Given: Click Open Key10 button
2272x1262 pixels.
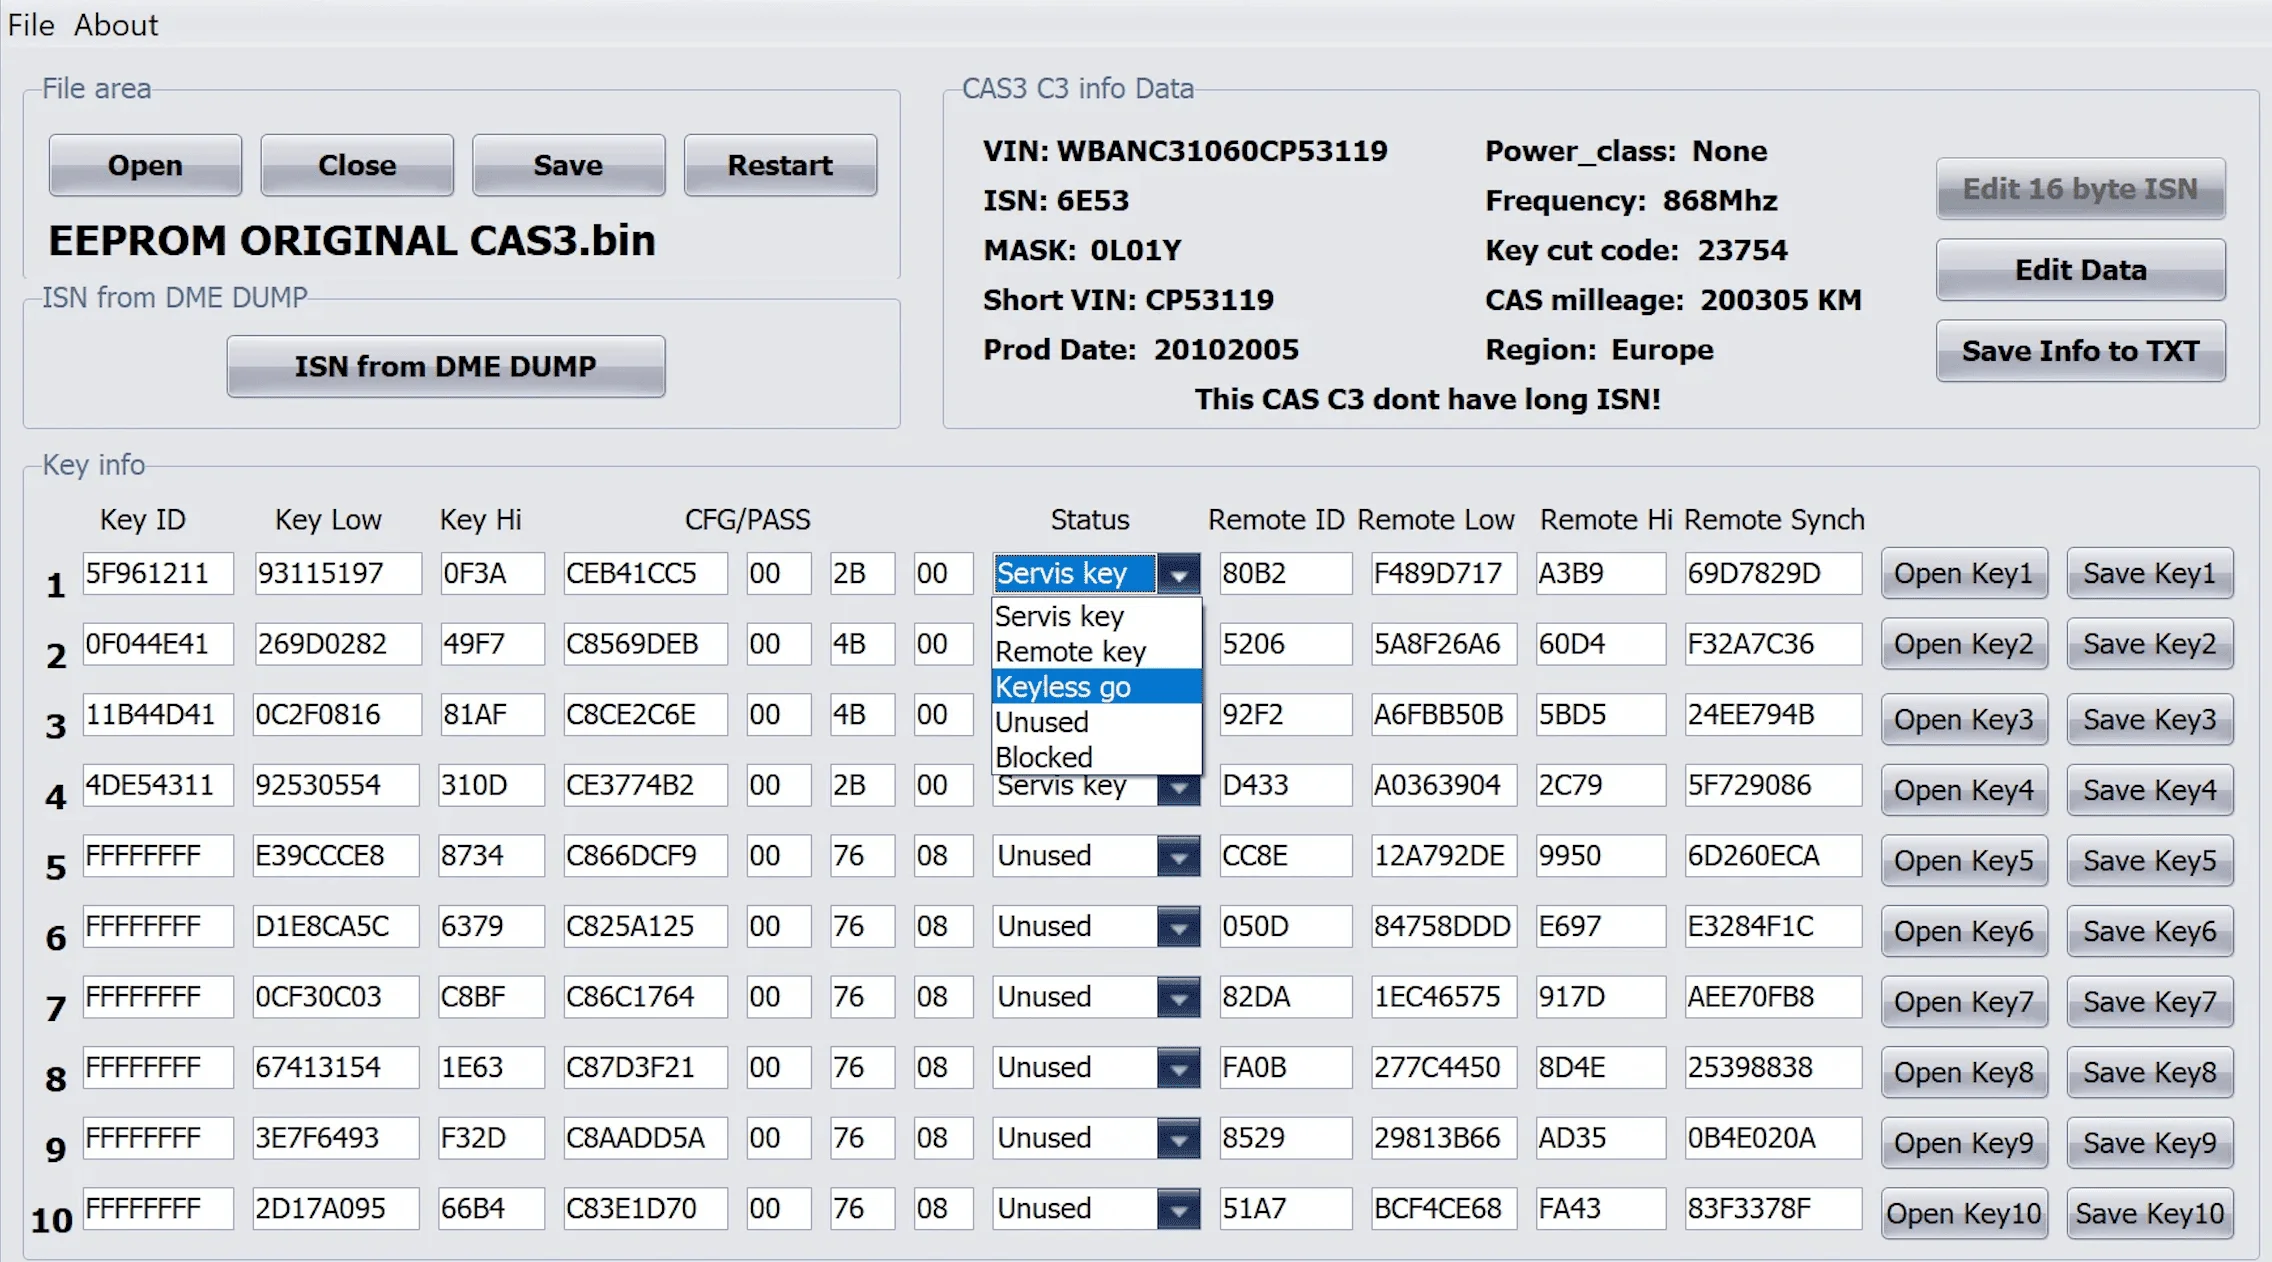Looking at the screenshot, I should click(1964, 1213).
